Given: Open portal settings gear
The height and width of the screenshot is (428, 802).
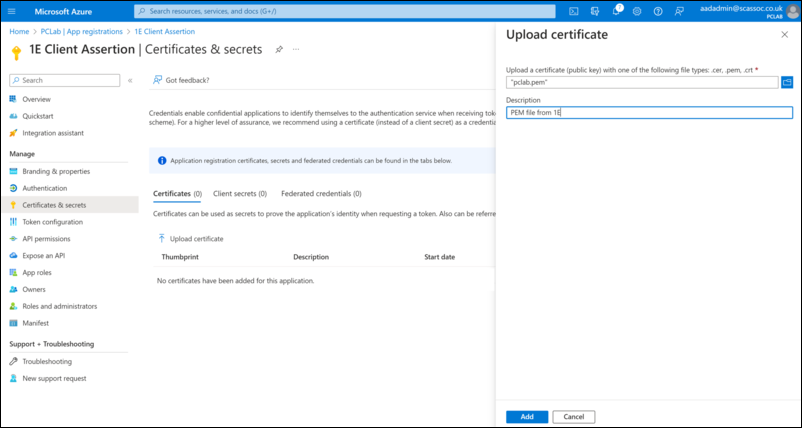Looking at the screenshot, I should [638, 11].
